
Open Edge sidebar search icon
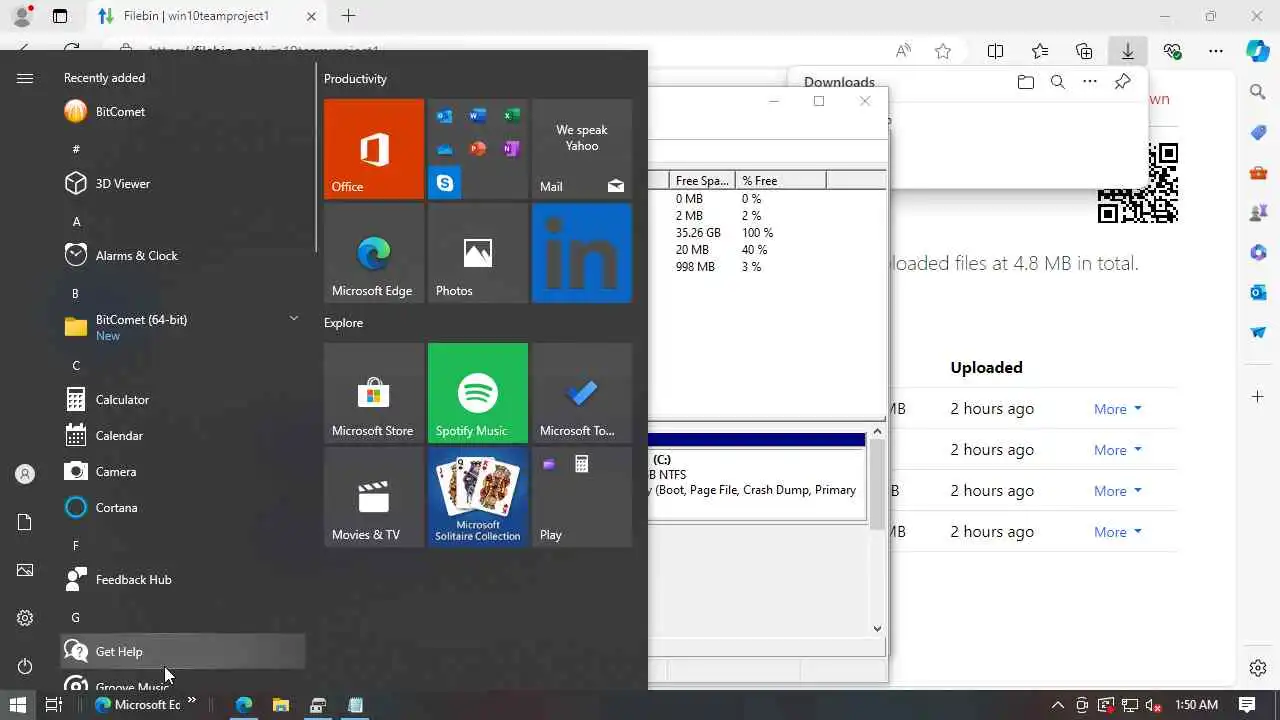[1258, 92]
